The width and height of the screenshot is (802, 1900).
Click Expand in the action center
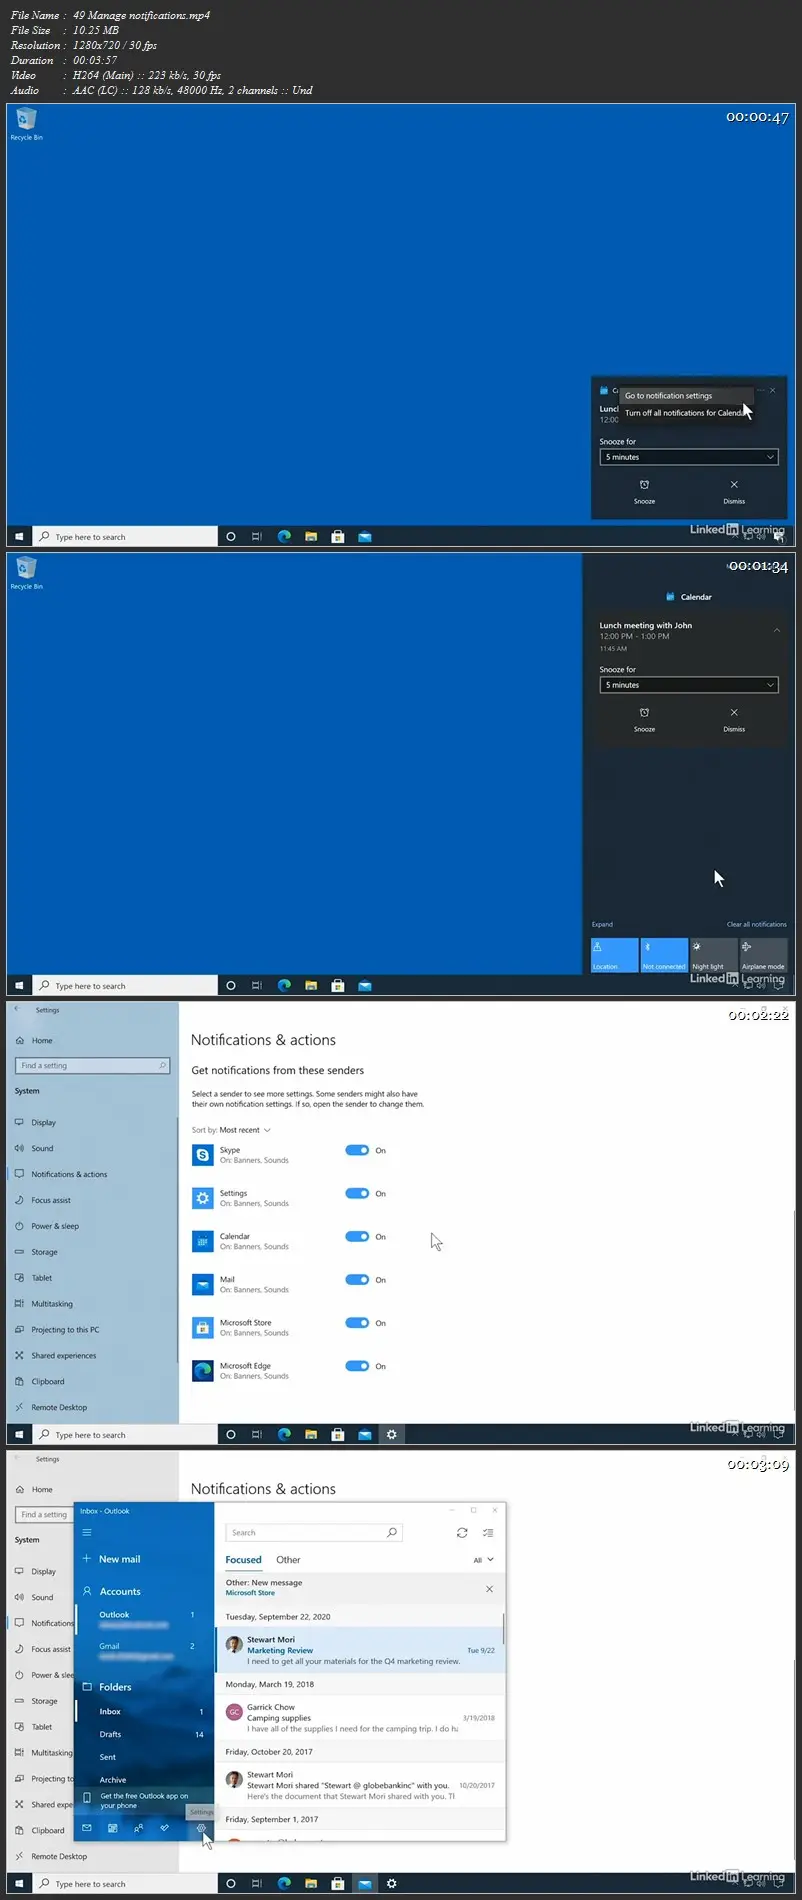[602, 924]
